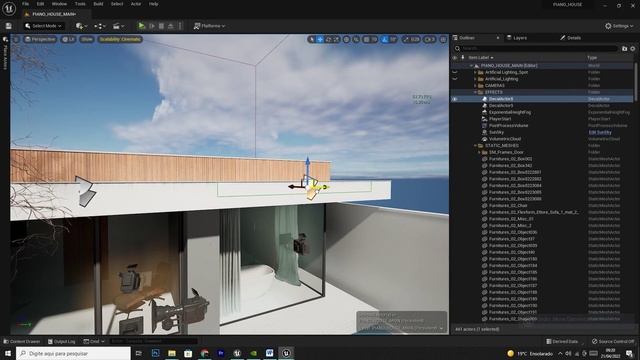The height and width of the screenshot is (360, 640).
Task: Open the Windows Start menu
Action: coord(8,353)
